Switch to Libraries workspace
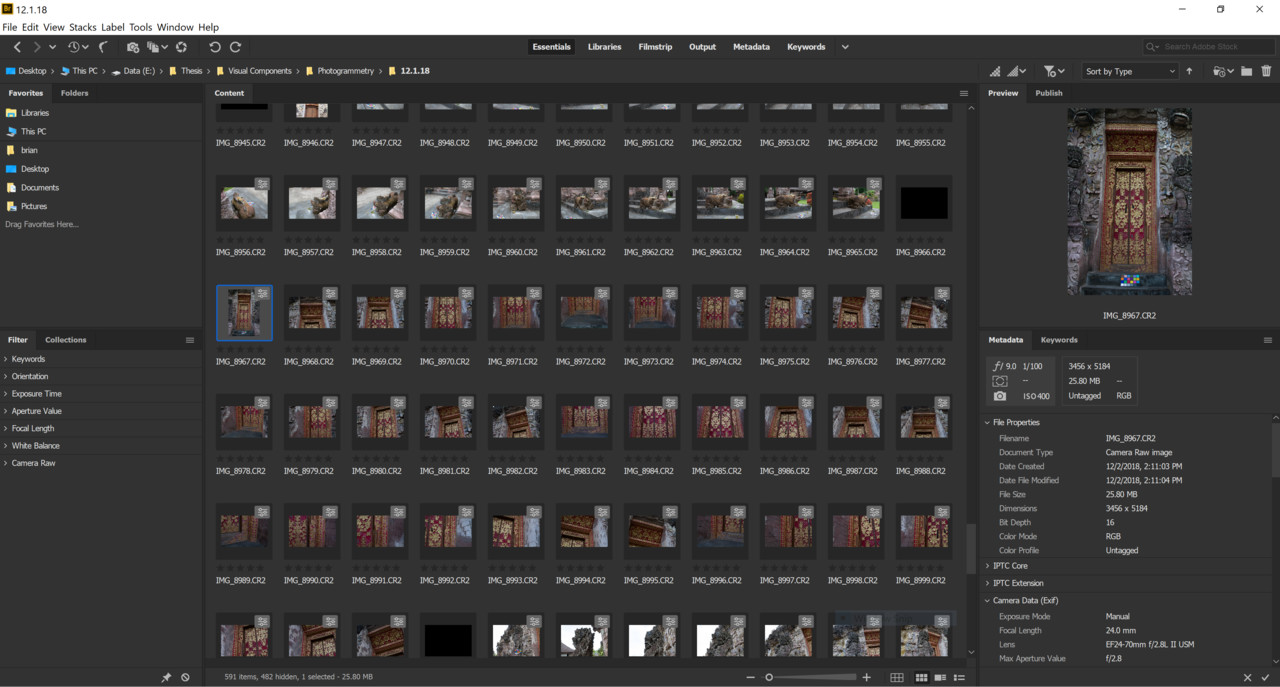Screen dimensions: 1280x687 tap(604, 47)
